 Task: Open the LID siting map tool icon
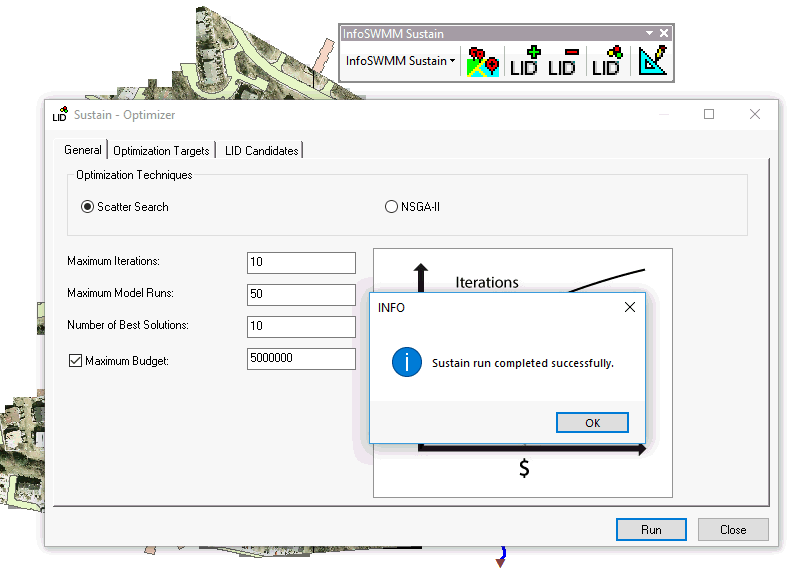(x=482, y=62)
